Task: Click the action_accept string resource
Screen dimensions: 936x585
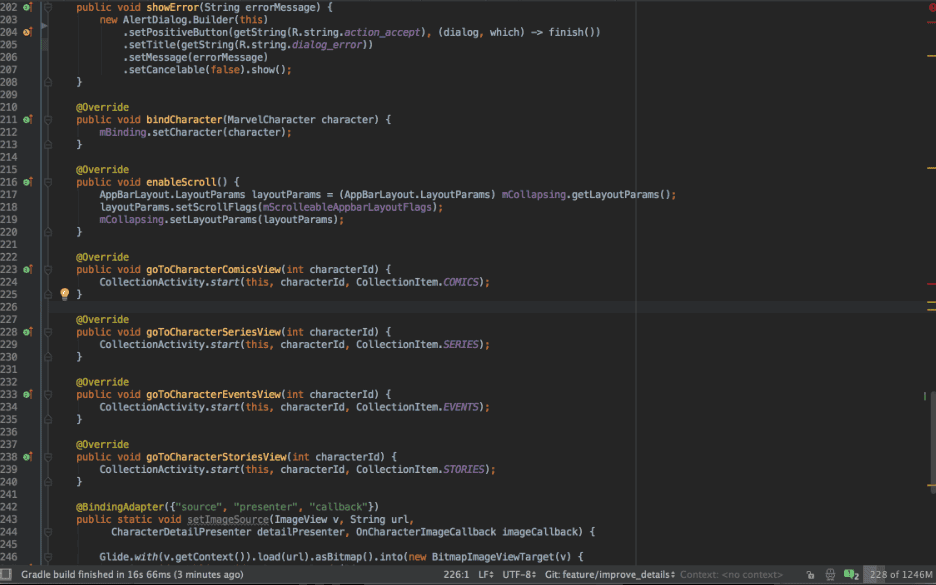Action: point(382,32)
